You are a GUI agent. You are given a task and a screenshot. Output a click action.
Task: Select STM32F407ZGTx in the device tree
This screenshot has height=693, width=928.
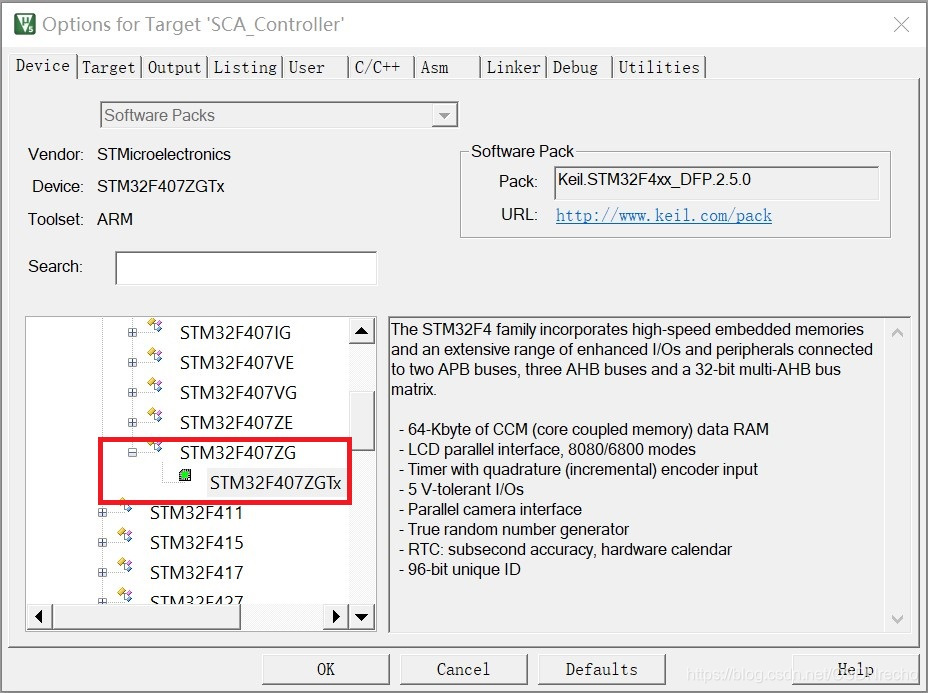pyautogui.click(x=275, y=483)
